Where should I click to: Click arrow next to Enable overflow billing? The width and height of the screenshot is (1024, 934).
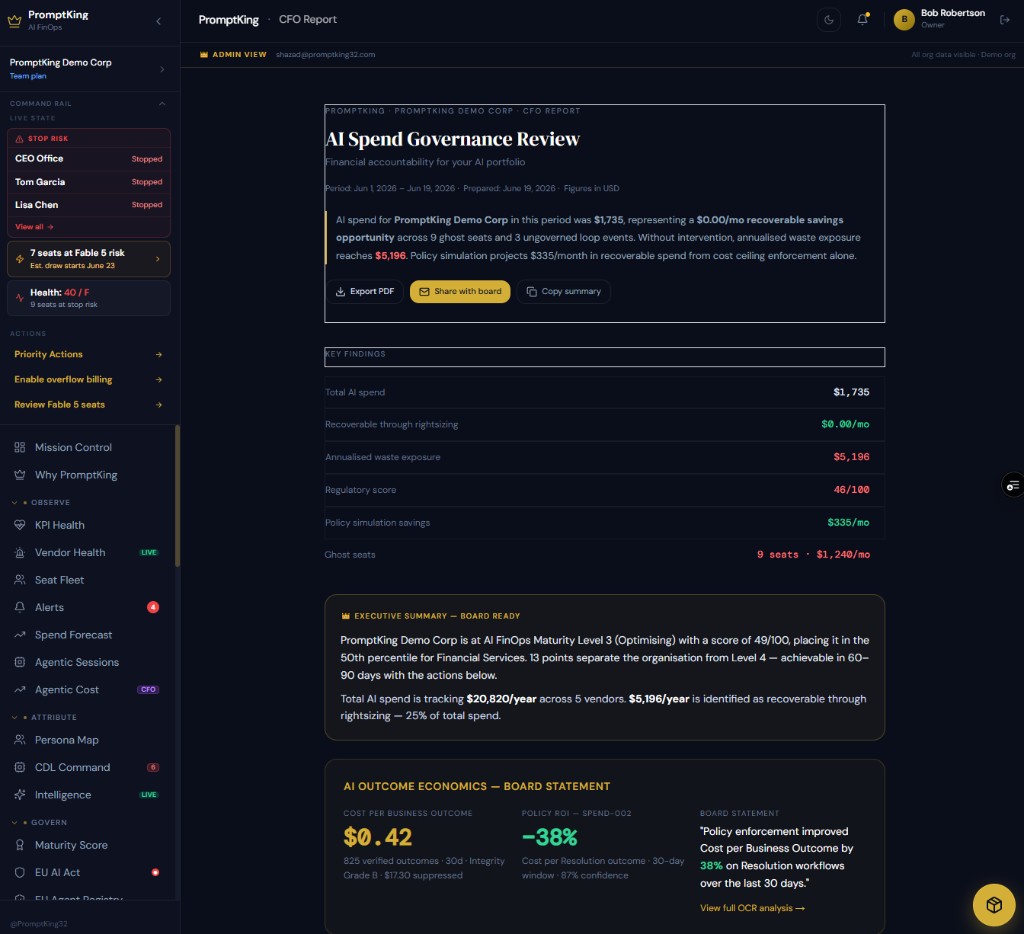tap(159, 379)
